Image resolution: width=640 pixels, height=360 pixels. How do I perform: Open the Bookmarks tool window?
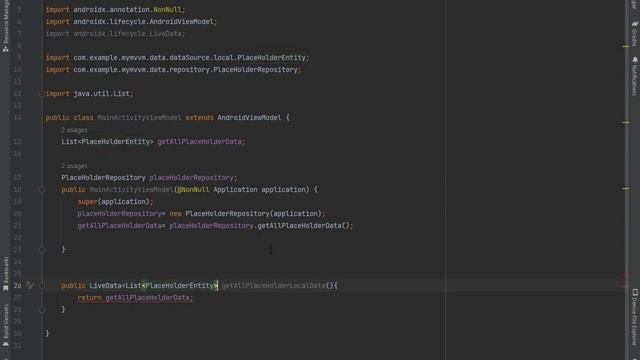point(6,274)
